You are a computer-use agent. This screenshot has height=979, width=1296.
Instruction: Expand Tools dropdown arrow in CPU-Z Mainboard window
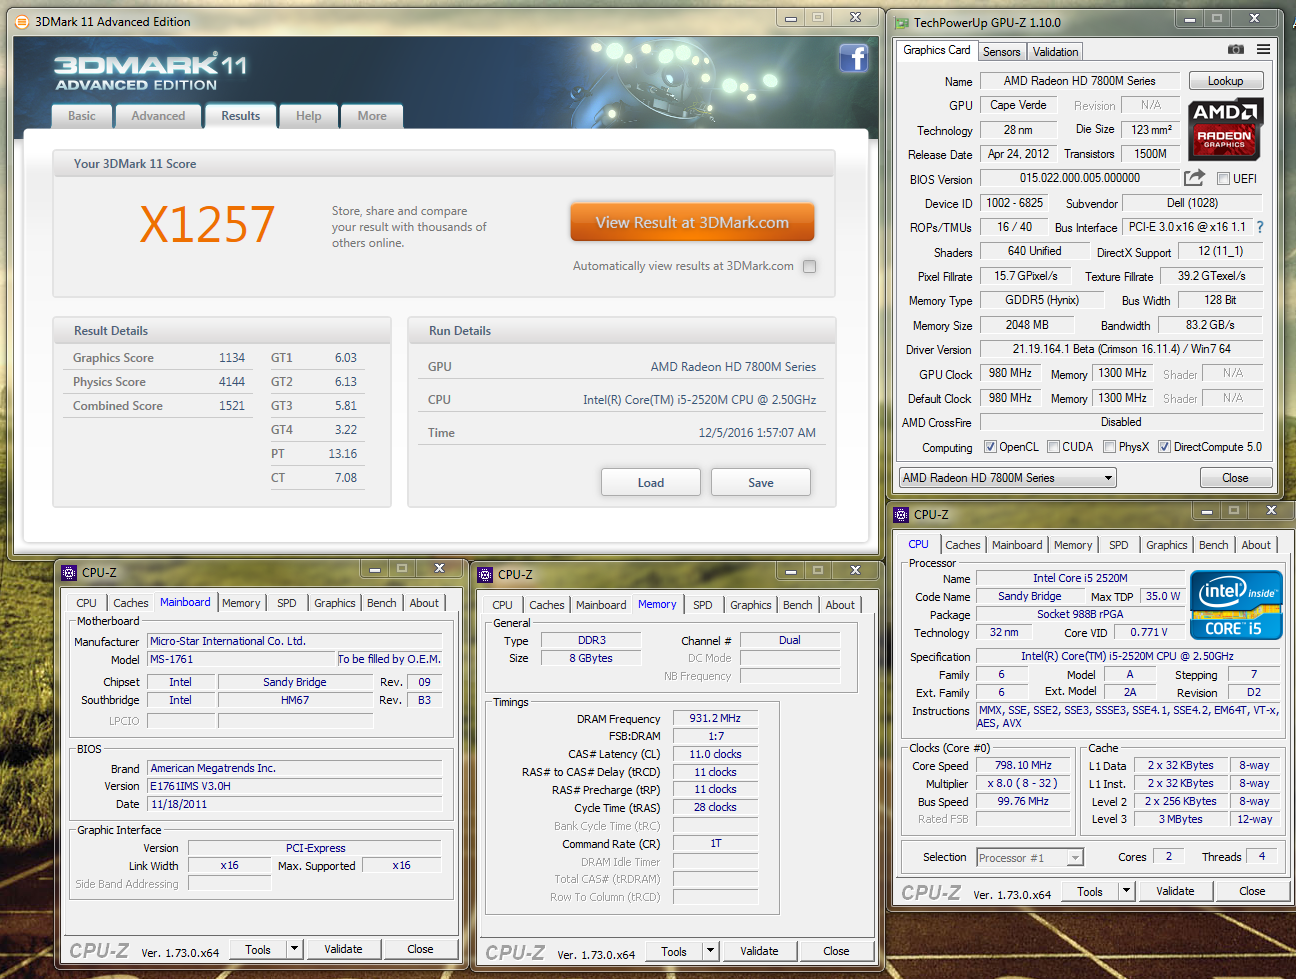[294, 950]
